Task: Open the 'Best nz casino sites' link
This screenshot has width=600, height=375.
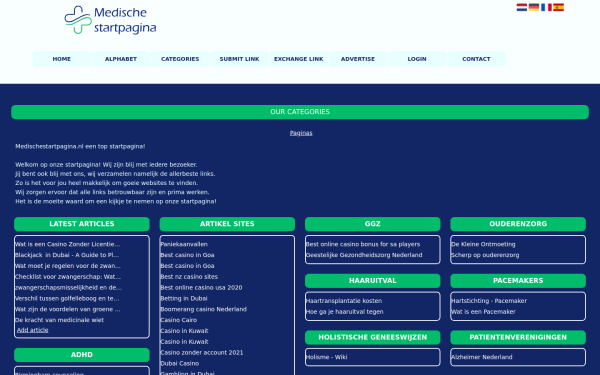Action: (189, 277)
